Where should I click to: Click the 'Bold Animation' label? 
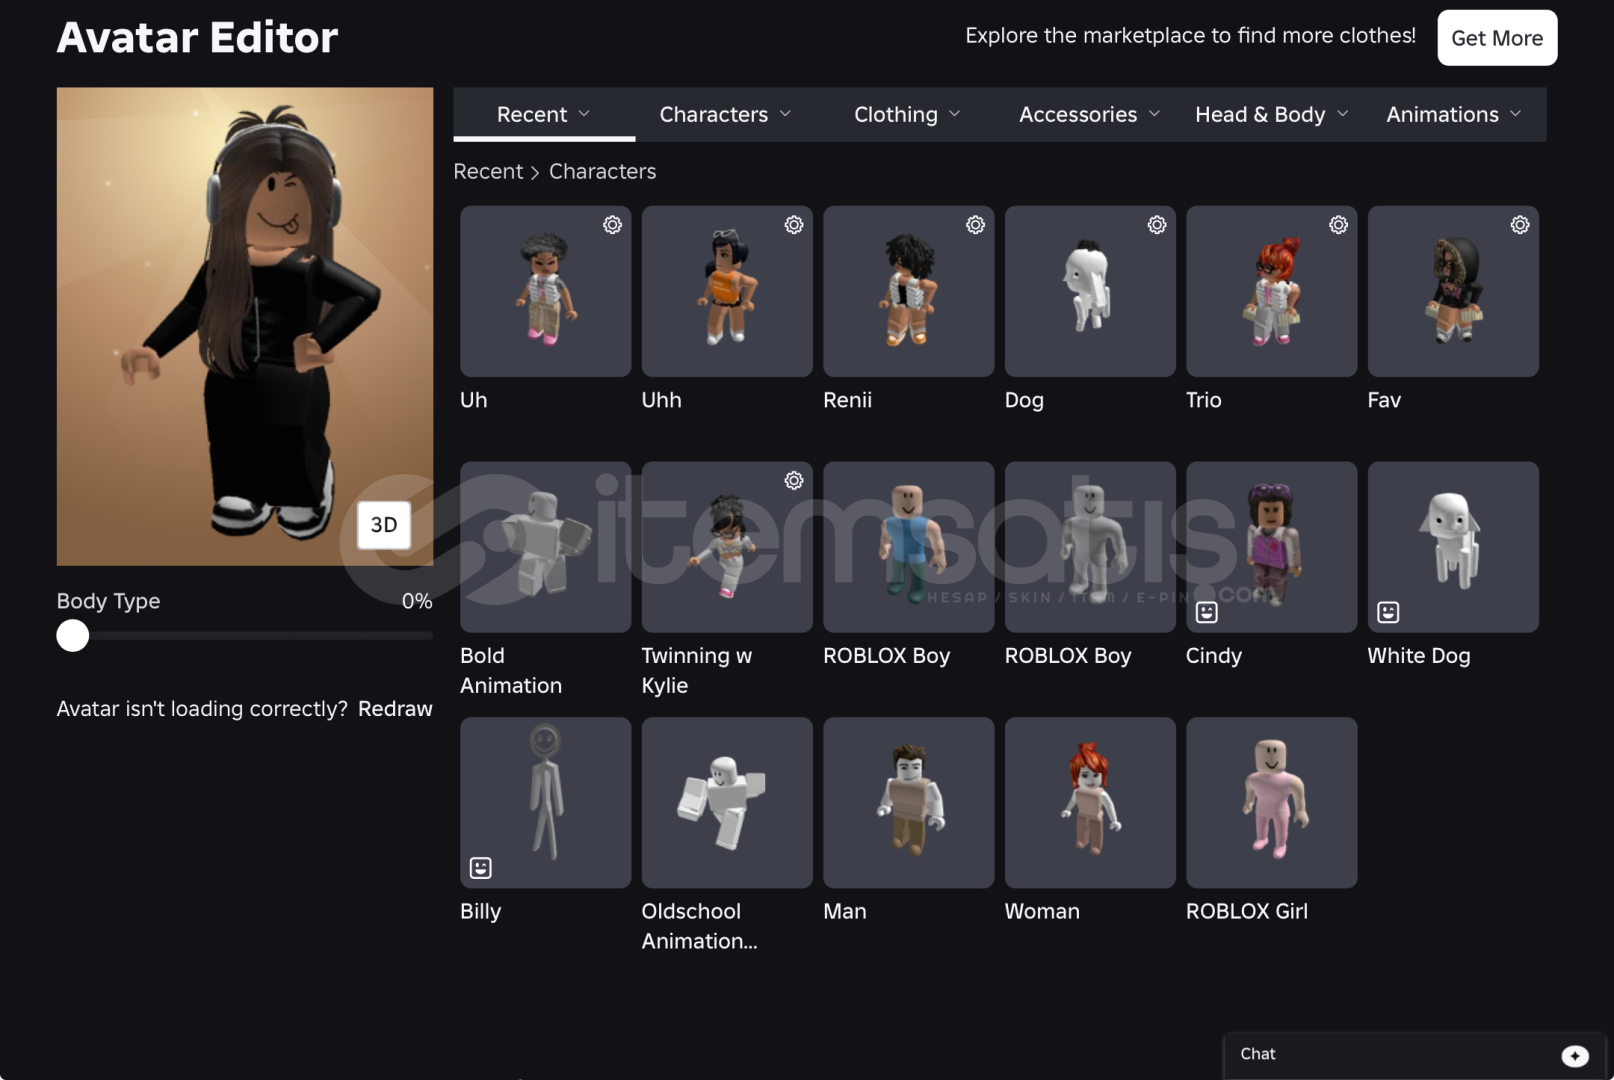511,671
